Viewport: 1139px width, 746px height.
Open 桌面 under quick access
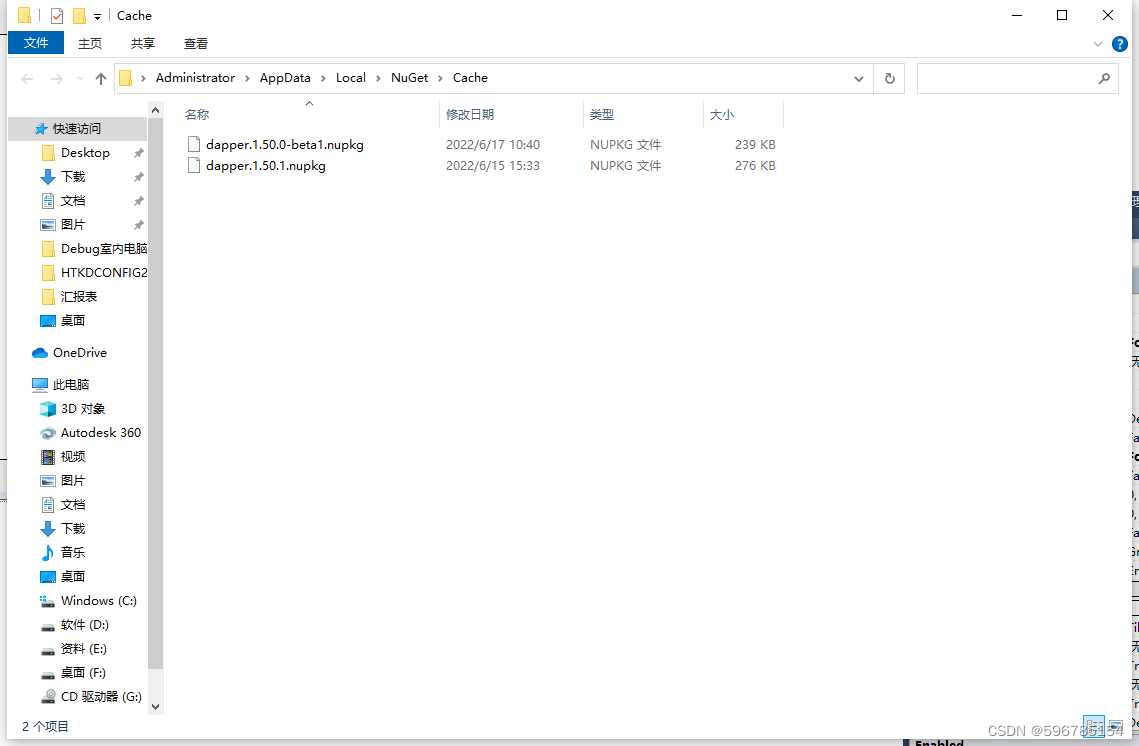tap(73, 320)
